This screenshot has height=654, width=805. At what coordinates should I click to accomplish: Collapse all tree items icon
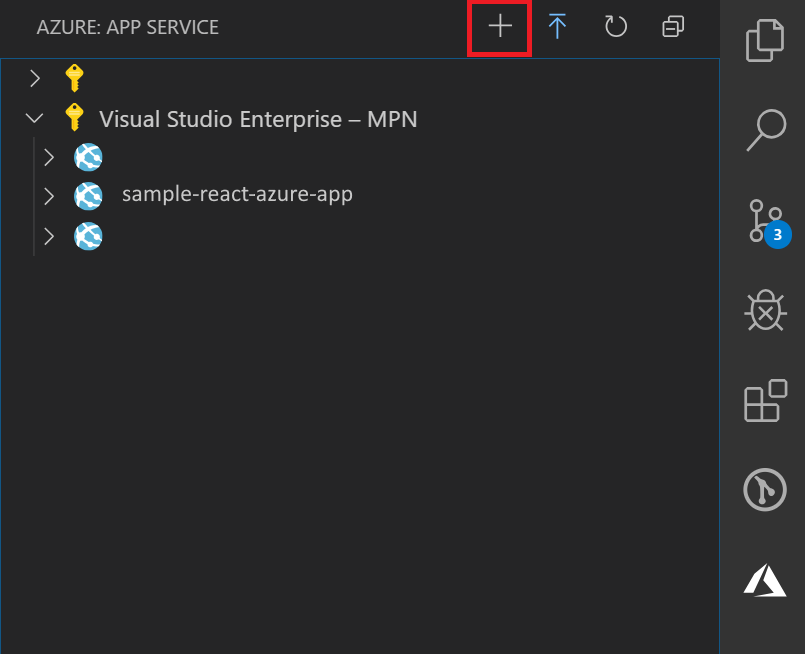[x=673, y=27]
